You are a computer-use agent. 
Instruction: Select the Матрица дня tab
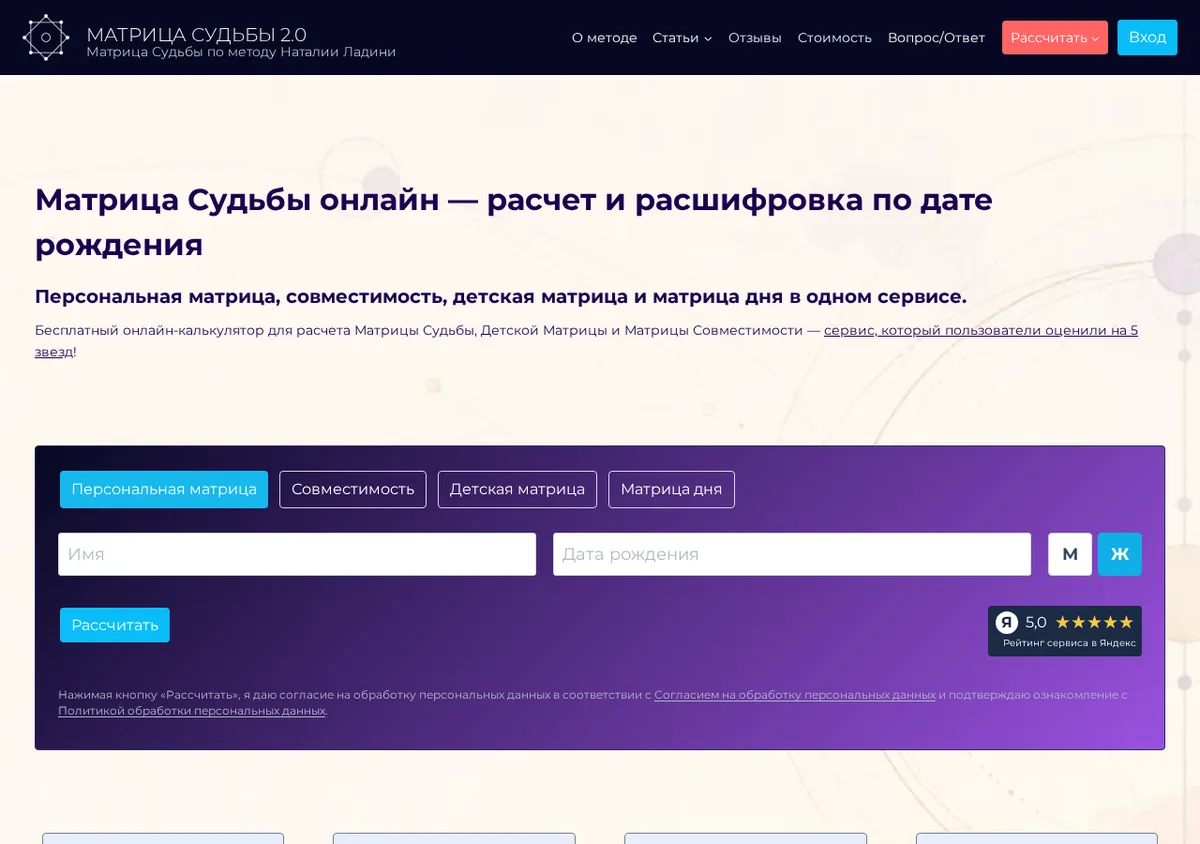(671, 489)
